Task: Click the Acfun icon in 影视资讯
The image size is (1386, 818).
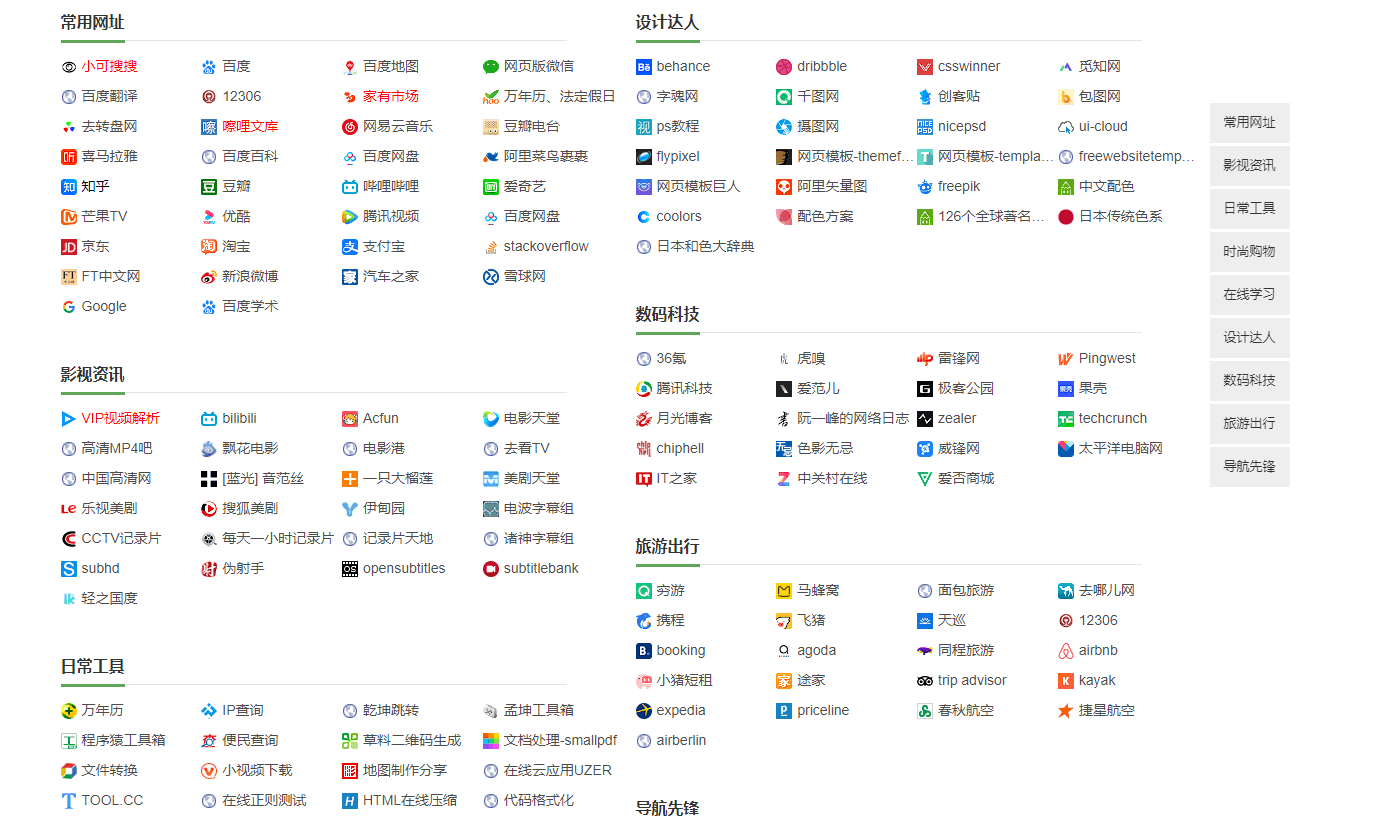Action: [x=350, y=419]
